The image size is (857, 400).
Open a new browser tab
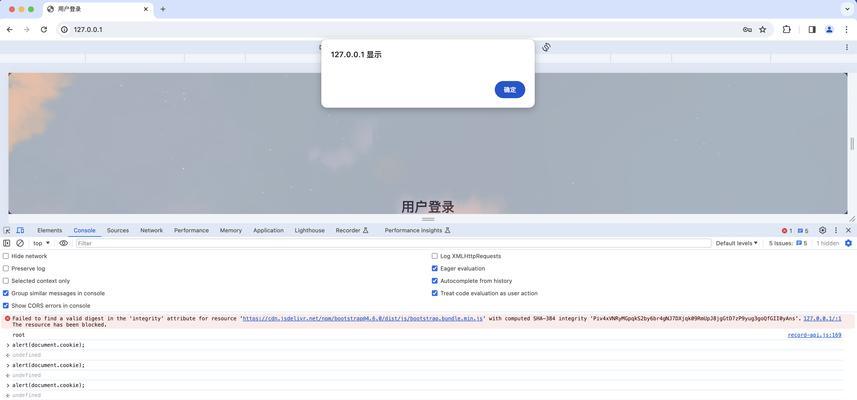coord(163,9)
